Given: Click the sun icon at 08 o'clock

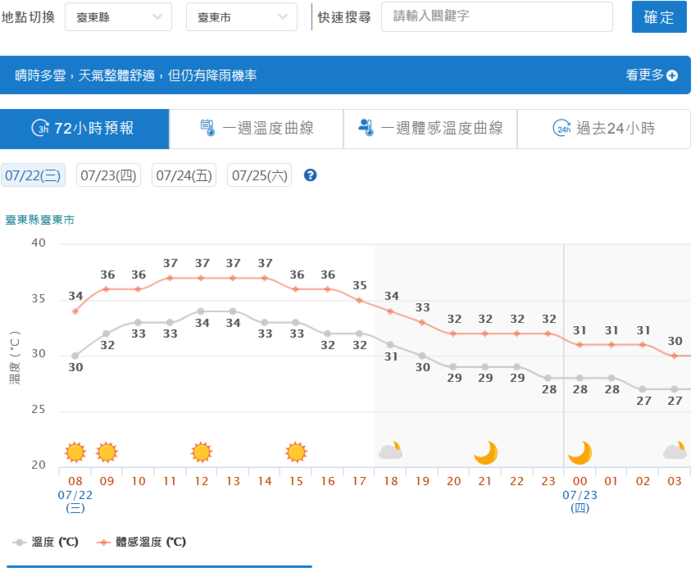Looking at the screenshot, I should tap(75, 452).
